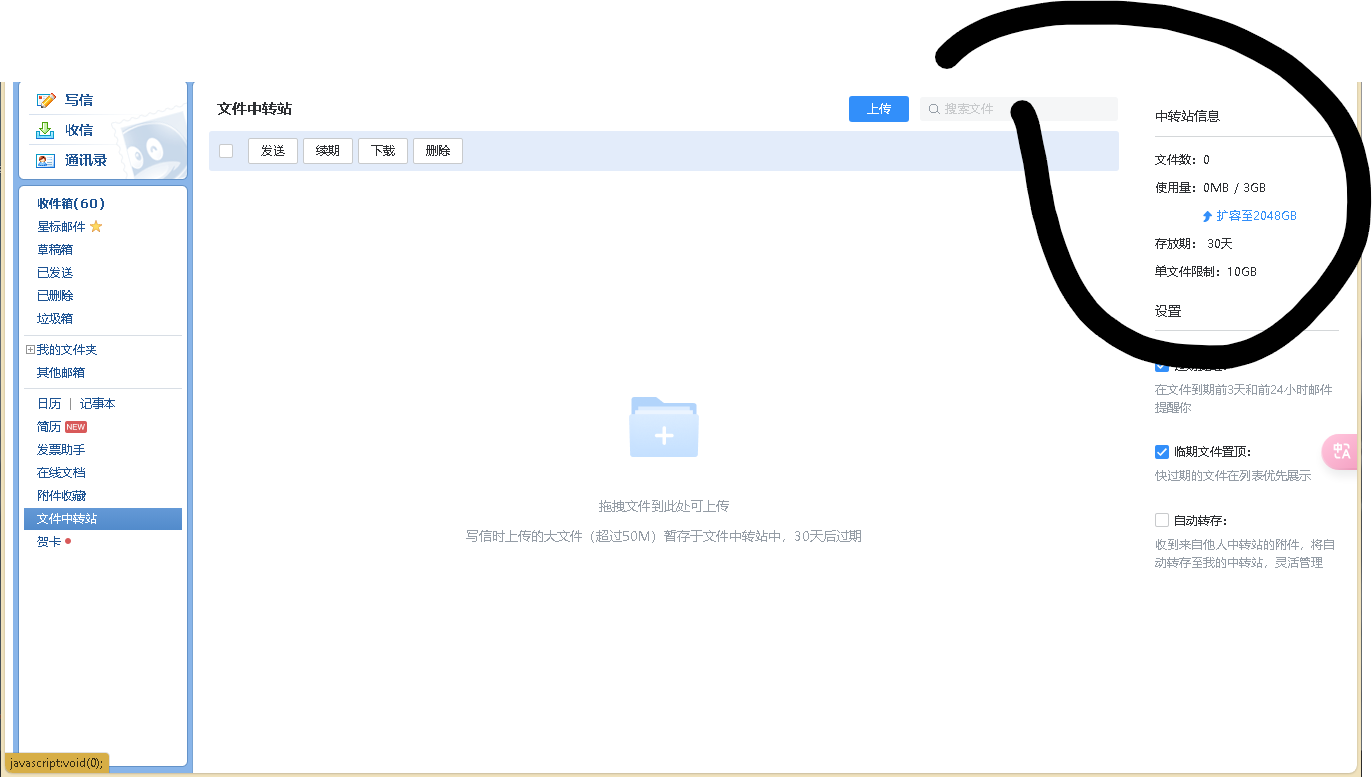Open 收件箱(60) inbox folder
The width and height of the screenshot is (1372, 777).
71,204
